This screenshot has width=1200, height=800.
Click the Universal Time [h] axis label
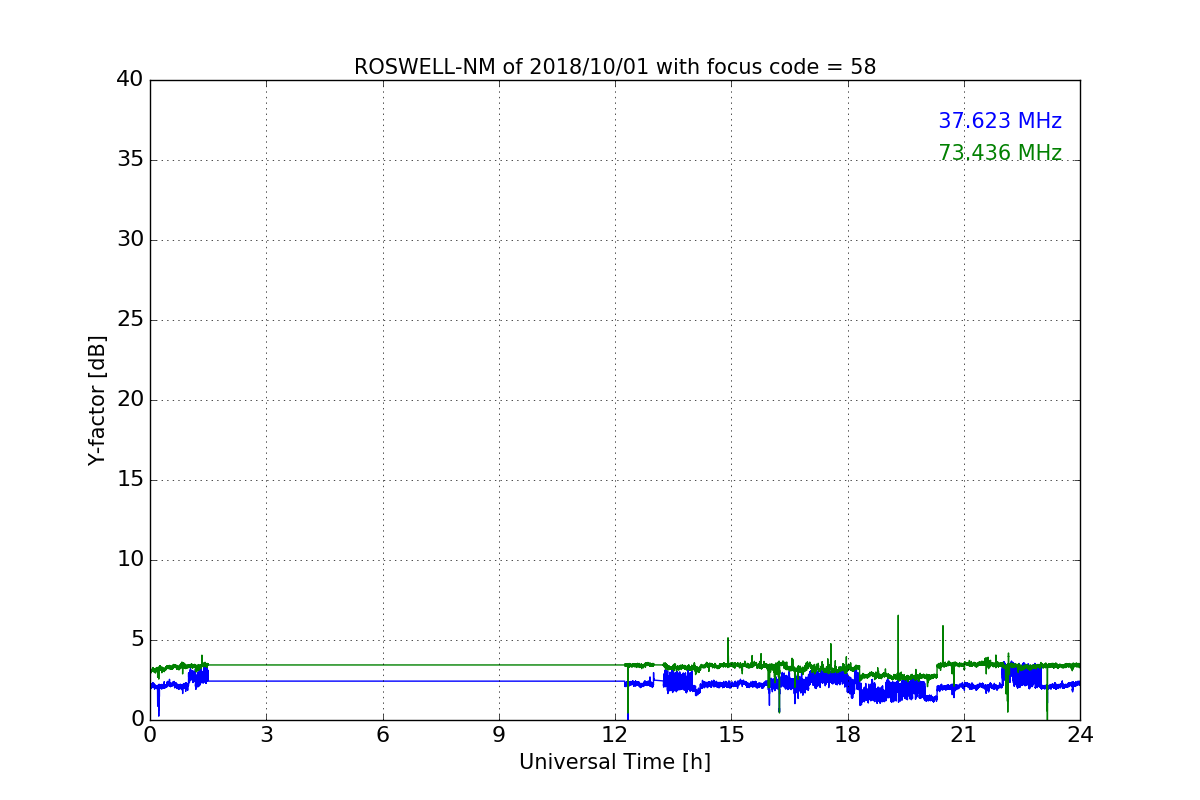point(615,762)
